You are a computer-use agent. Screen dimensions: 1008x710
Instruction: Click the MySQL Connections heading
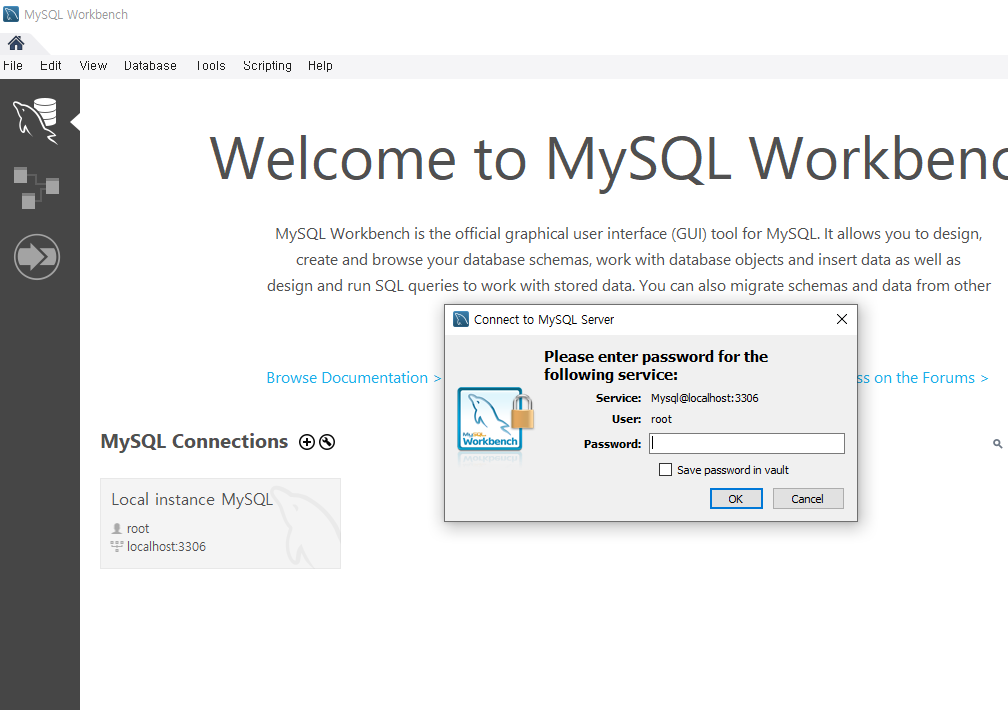click(x=194, y=441)
